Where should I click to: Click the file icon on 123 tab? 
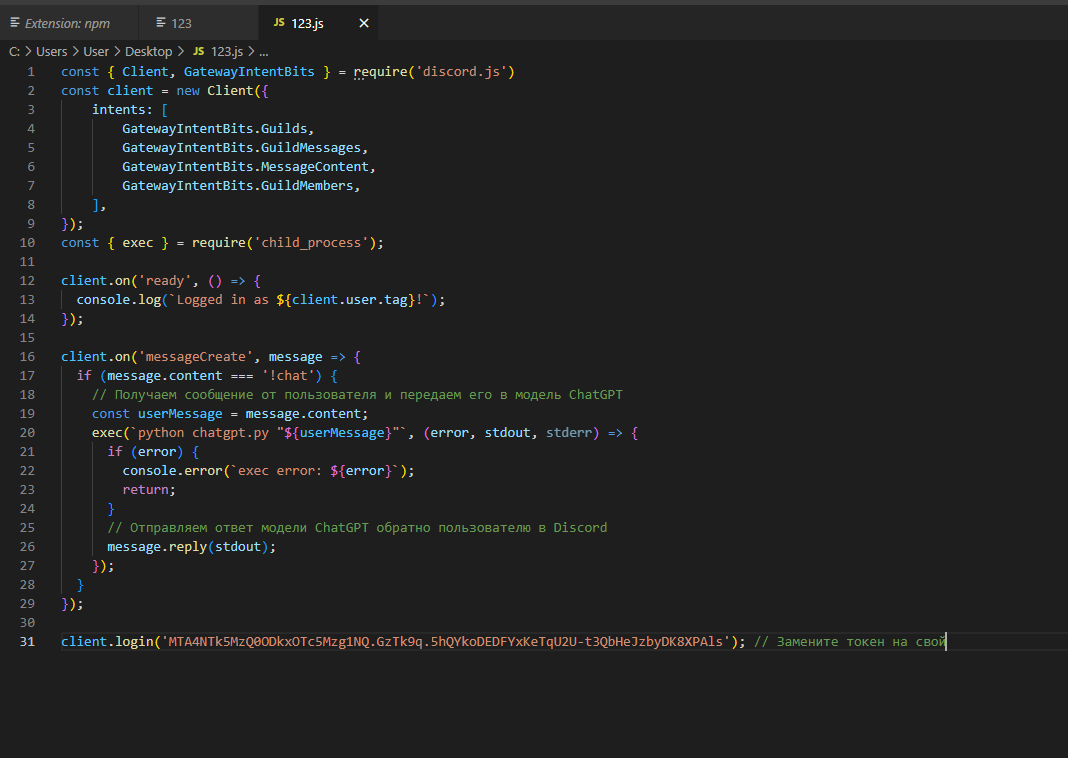pyautogui.click(x=161, y=22)
